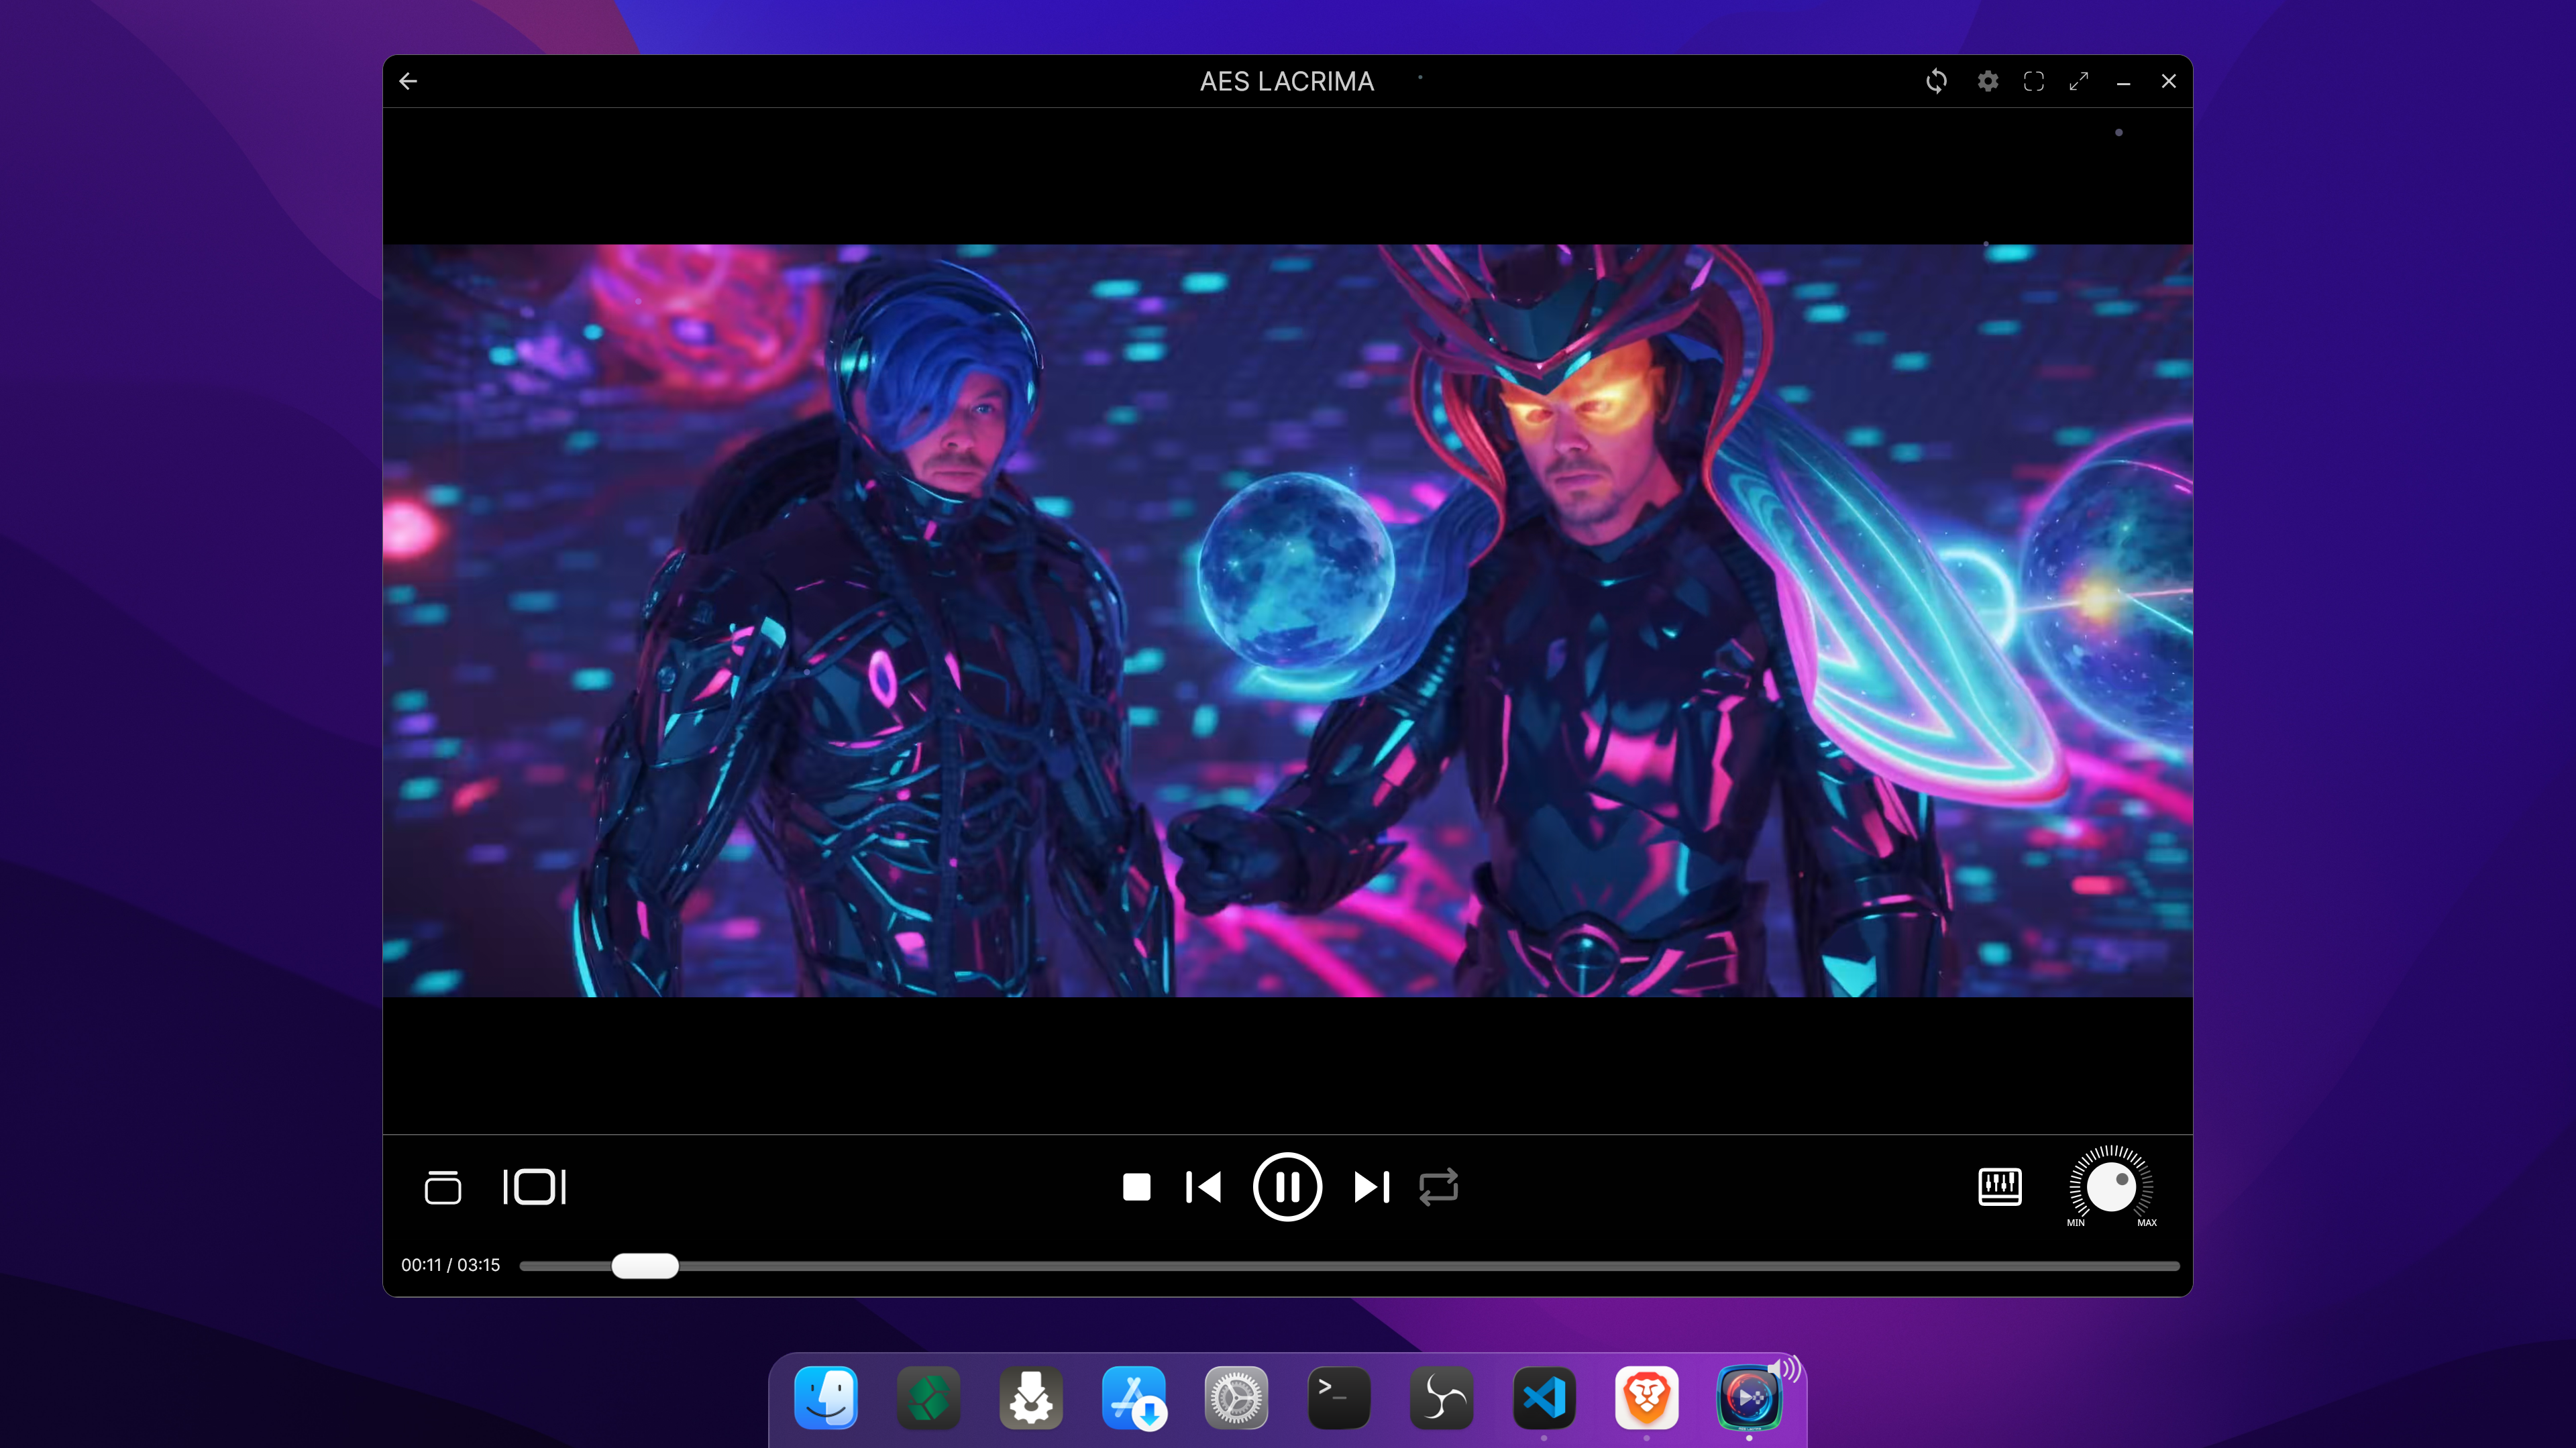The width and height of the screenshot is (2576, 1448).
Task: Click the refresh/sync icon in title bar
Action: pos(1936,81)
